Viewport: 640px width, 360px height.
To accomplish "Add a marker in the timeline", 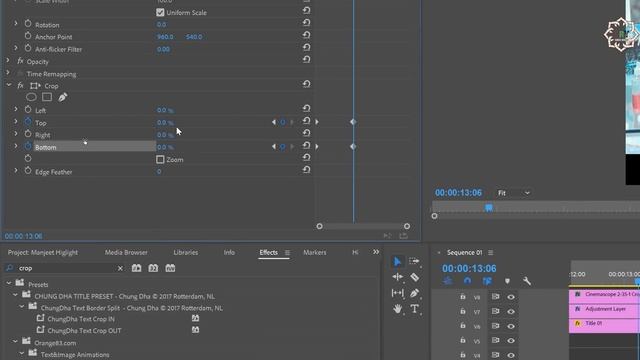I will pyautogui.click(x=507, y=281).
